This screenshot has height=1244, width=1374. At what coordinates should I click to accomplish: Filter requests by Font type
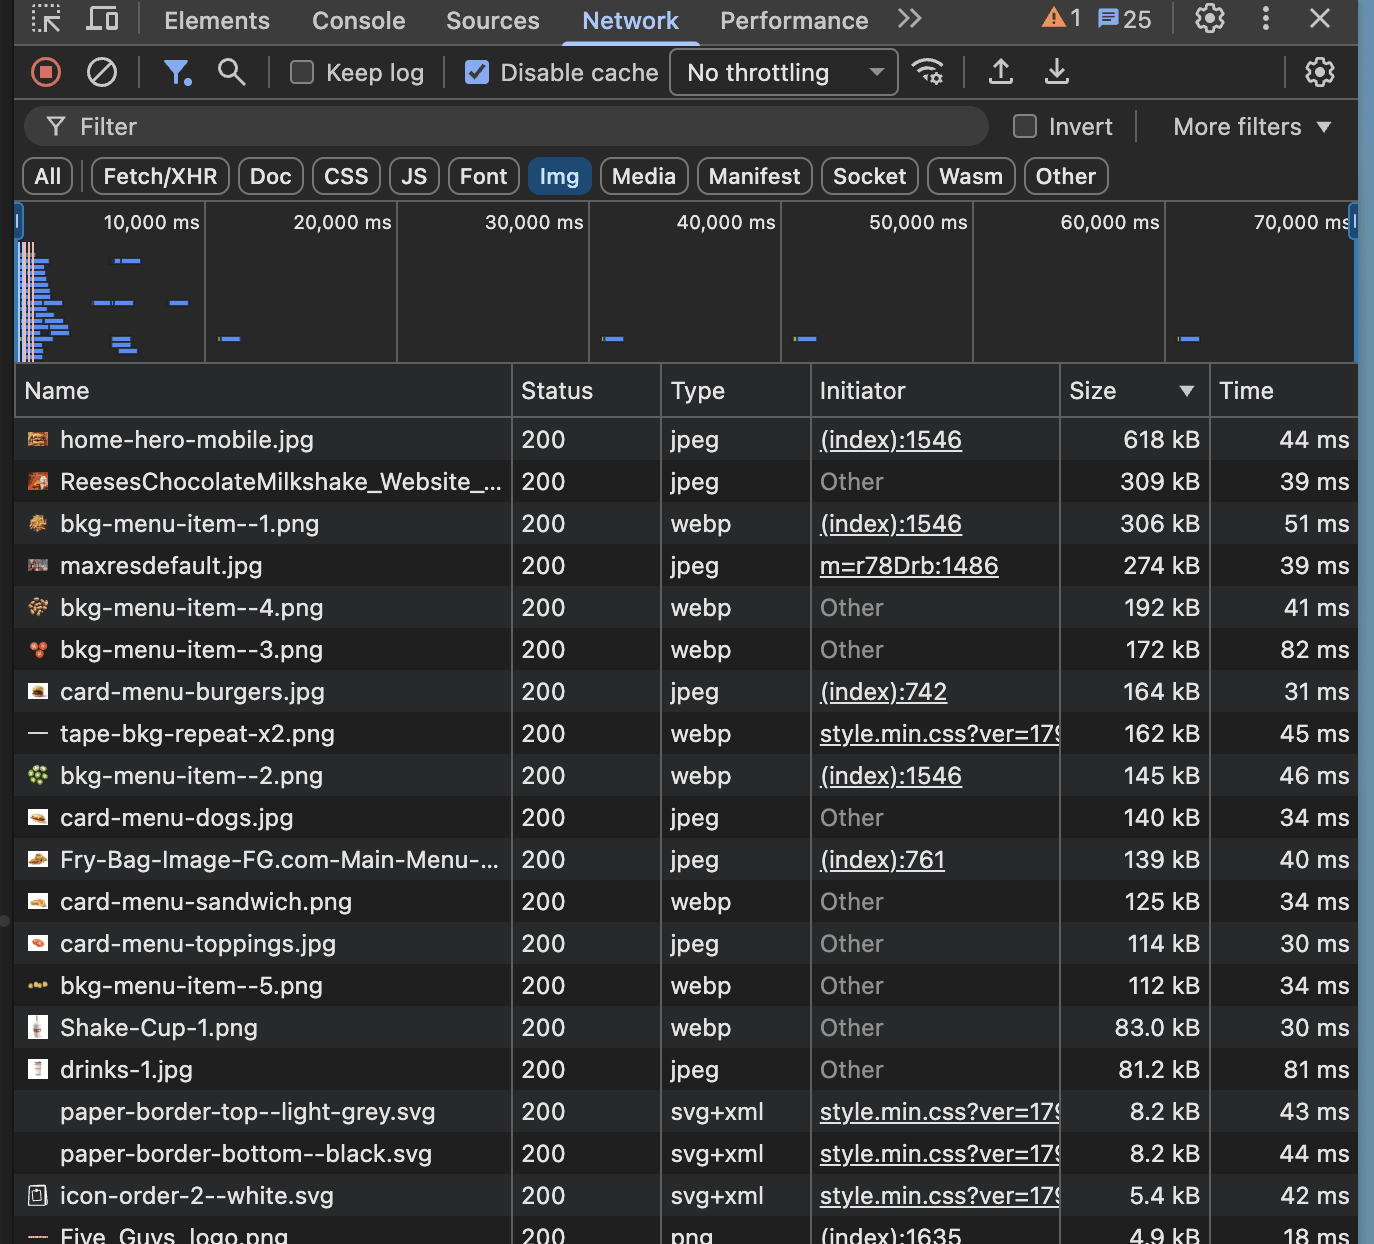[484, 176]
